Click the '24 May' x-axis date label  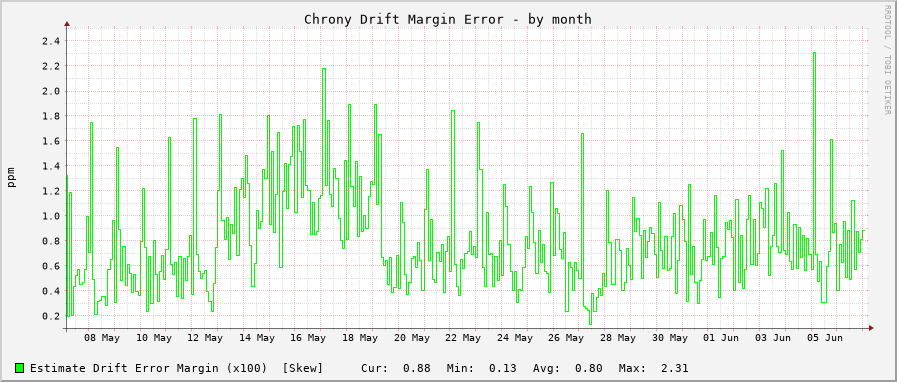[515, 339]
